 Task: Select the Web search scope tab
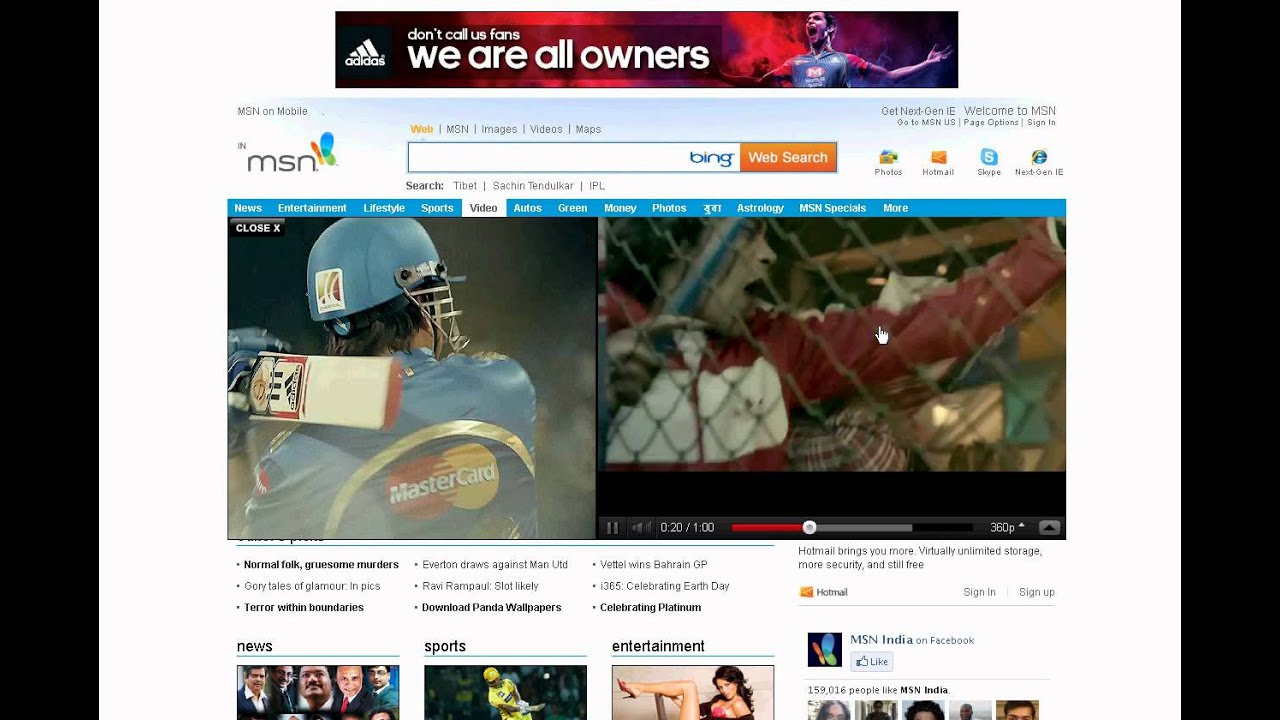421,129
